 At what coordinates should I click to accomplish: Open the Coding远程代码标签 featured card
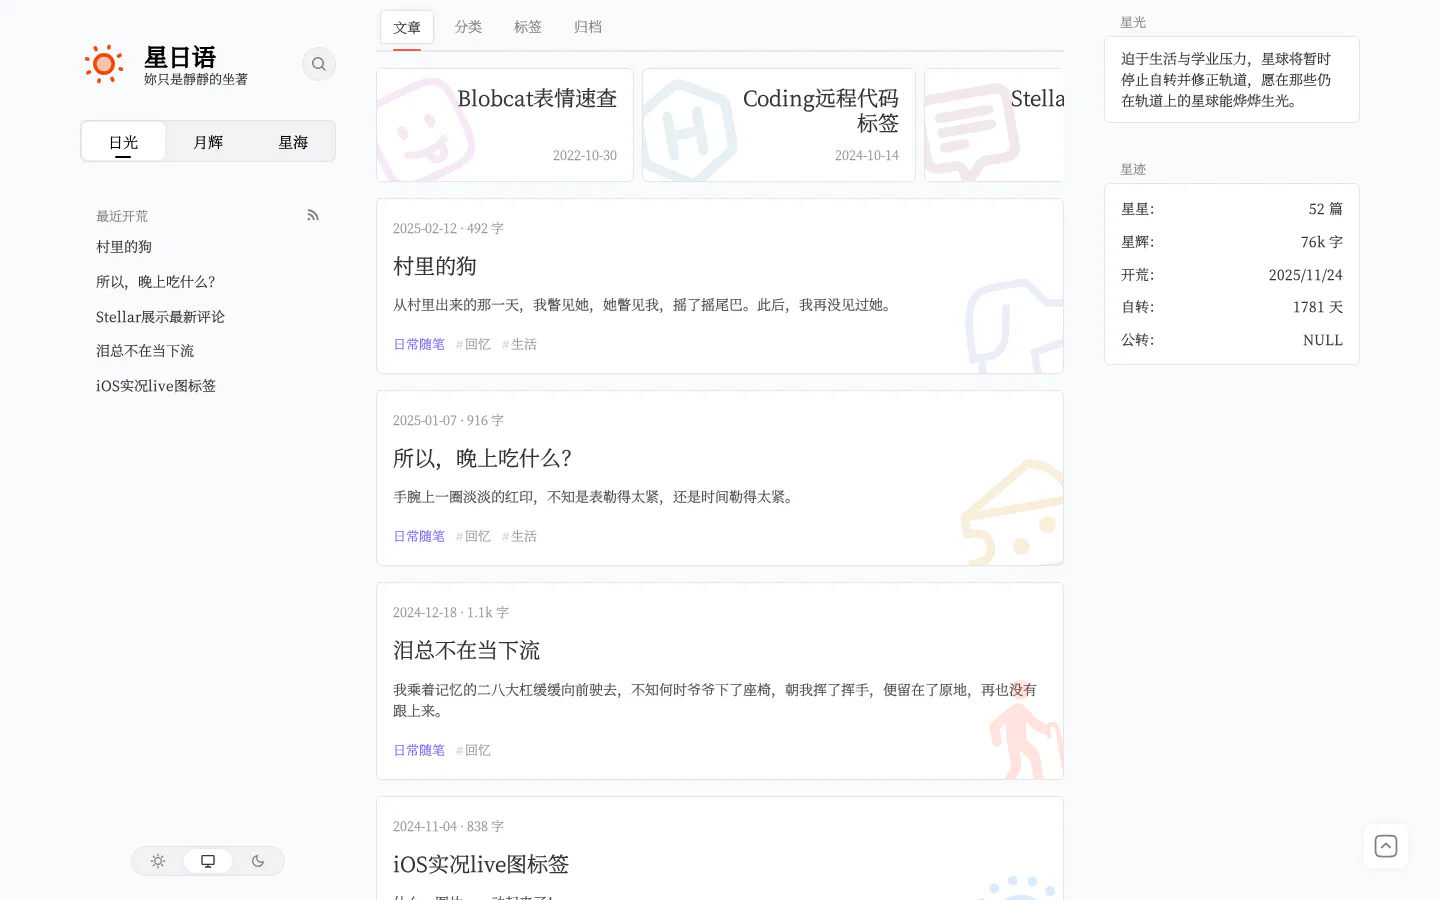779,125
